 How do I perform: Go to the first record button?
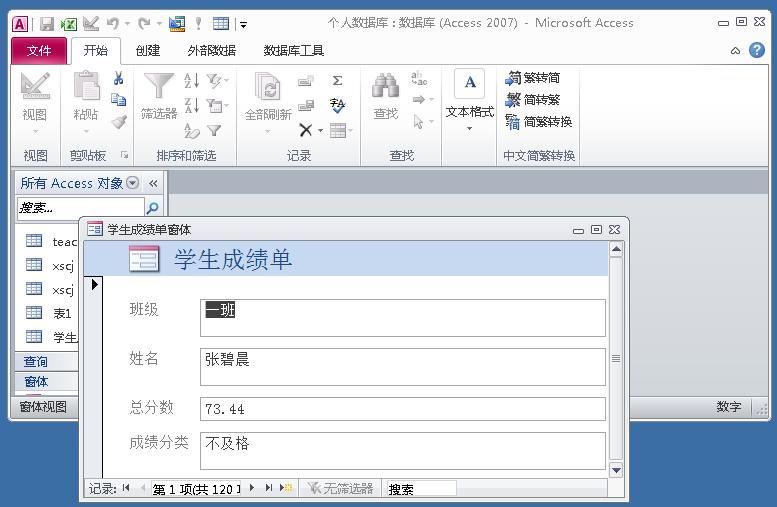(x=126, y=488)
